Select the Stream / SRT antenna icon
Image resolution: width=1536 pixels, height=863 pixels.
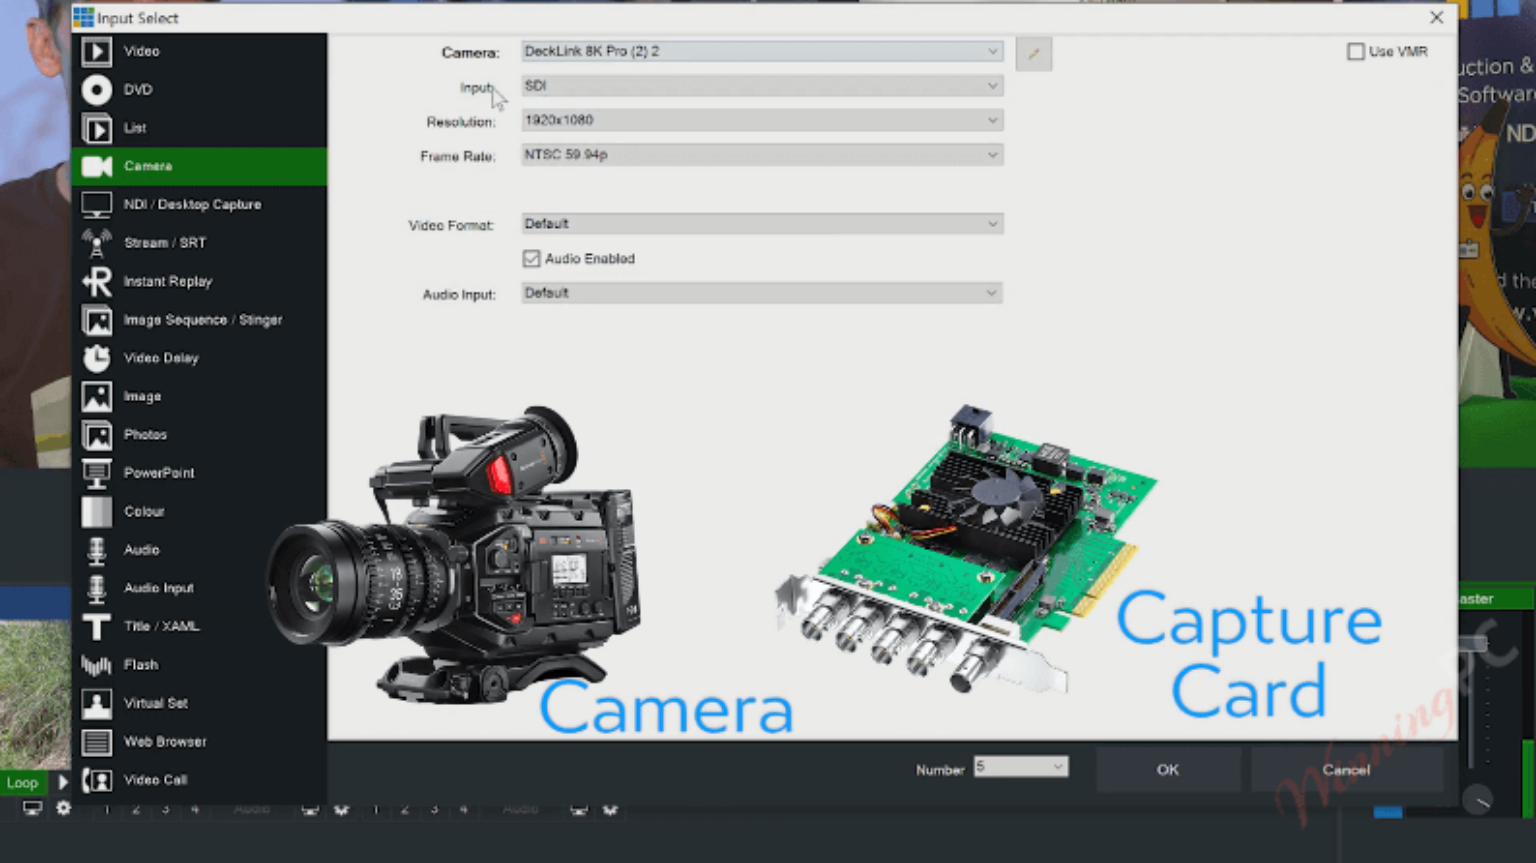pos(96,243)
